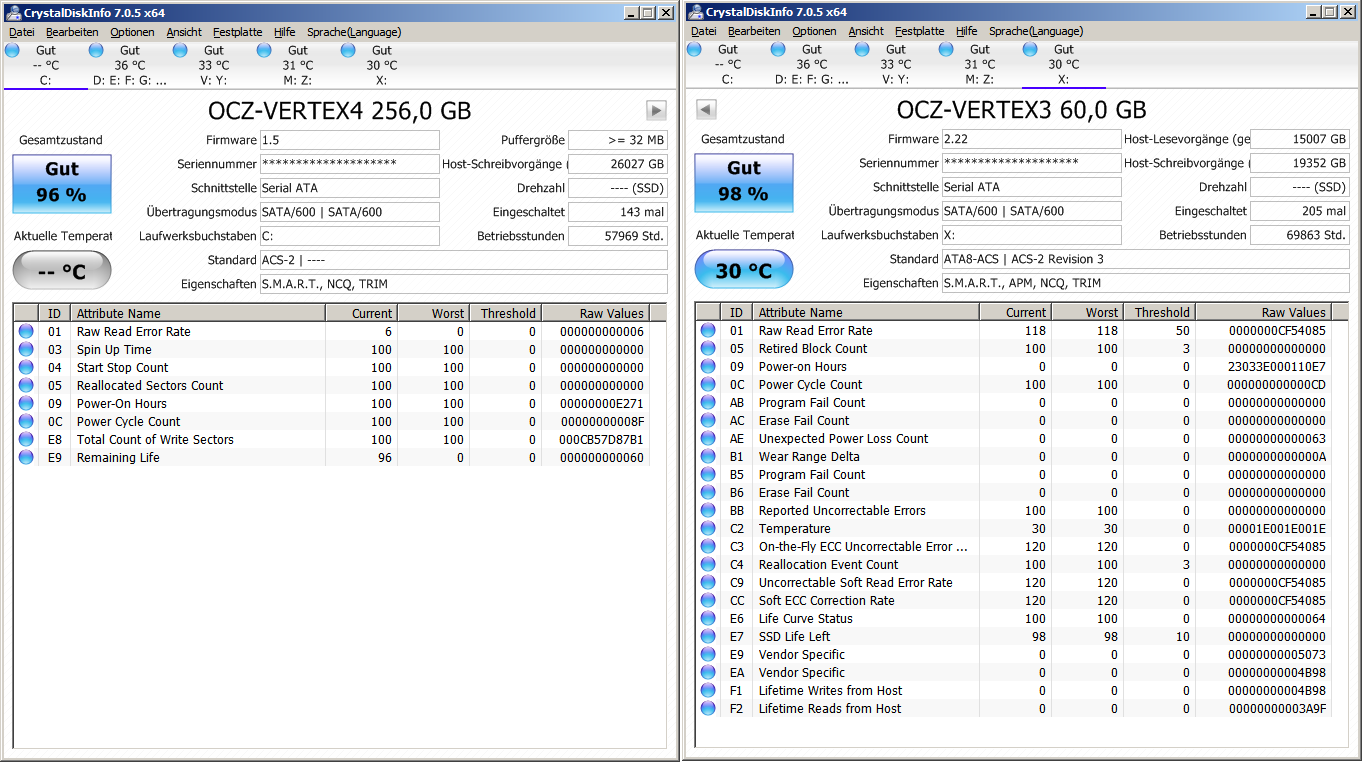This screenshot has height=762, width=1370.
Task: Select Start Stop Count row
Action: pyautogui.click(x=331, y=367)
